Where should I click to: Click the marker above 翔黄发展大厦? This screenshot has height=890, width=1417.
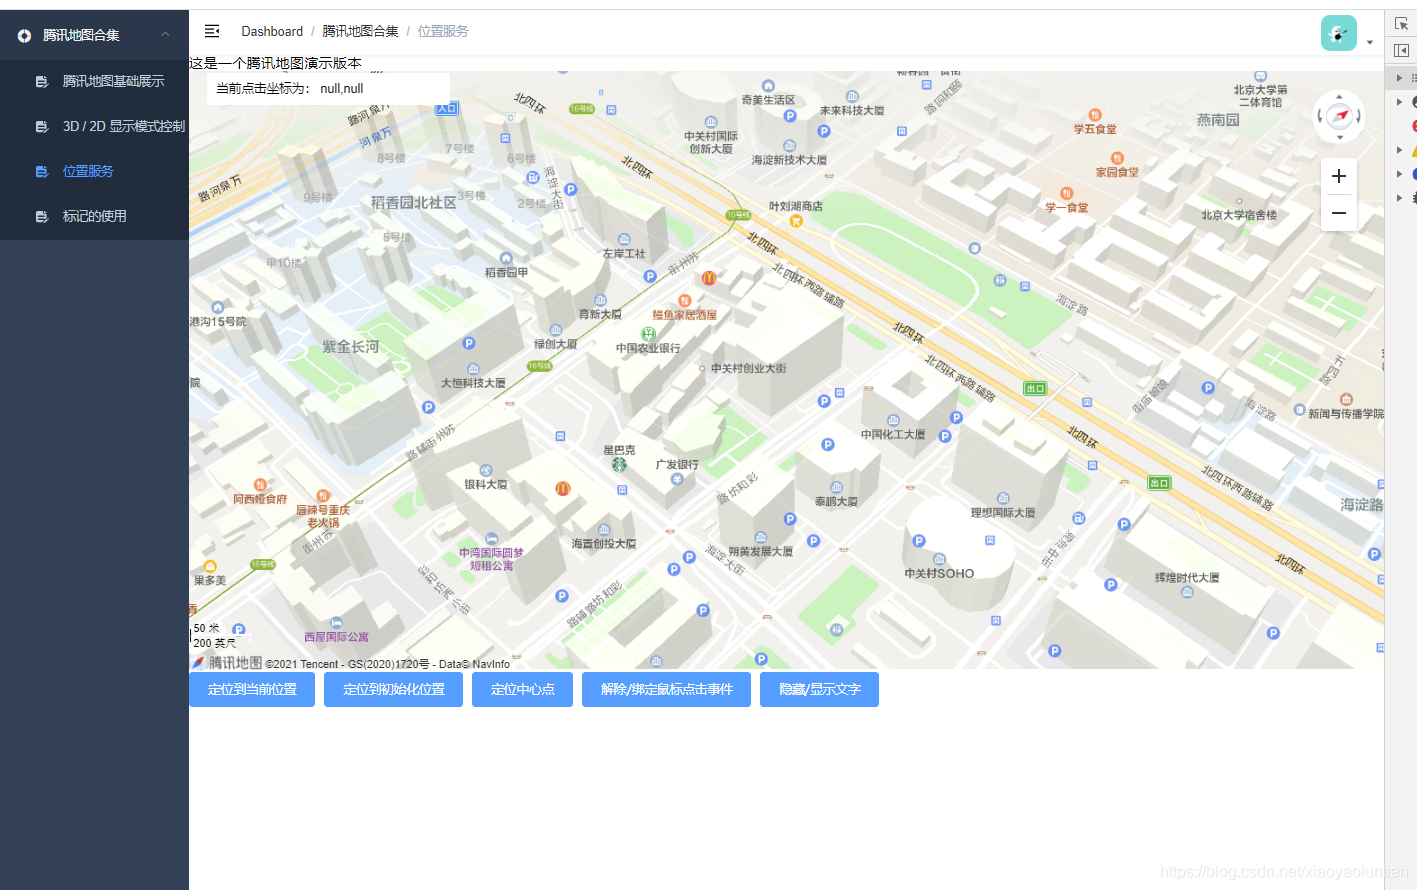(x=761, y=537)
